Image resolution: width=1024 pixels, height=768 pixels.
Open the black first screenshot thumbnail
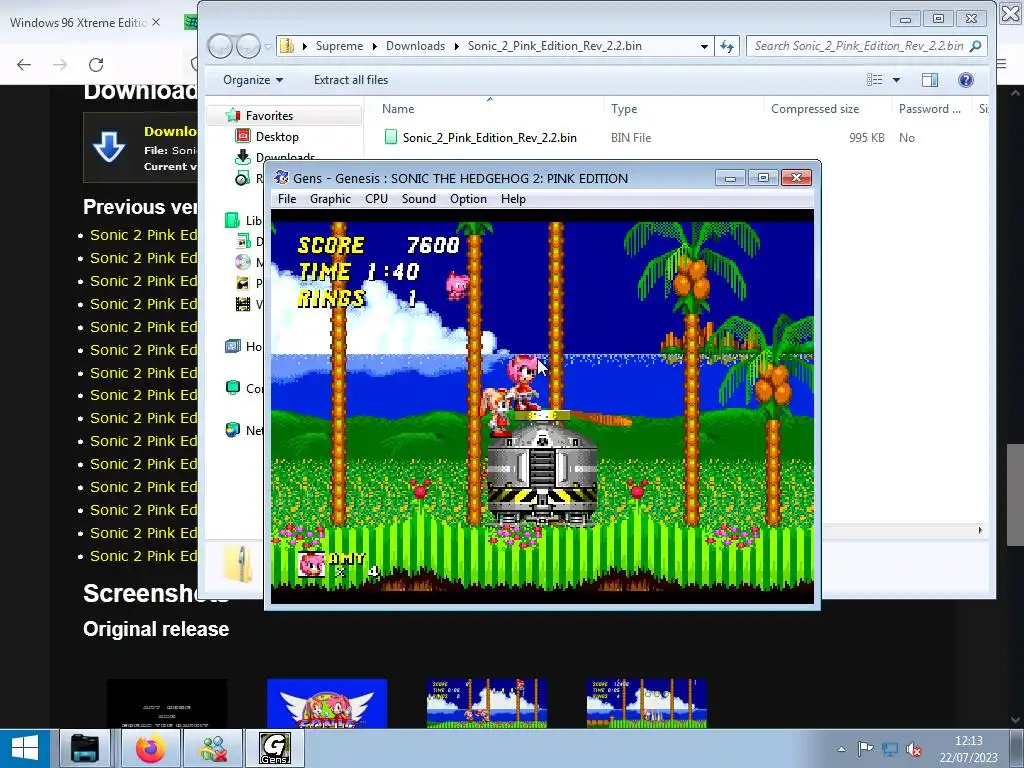[167, 703]
